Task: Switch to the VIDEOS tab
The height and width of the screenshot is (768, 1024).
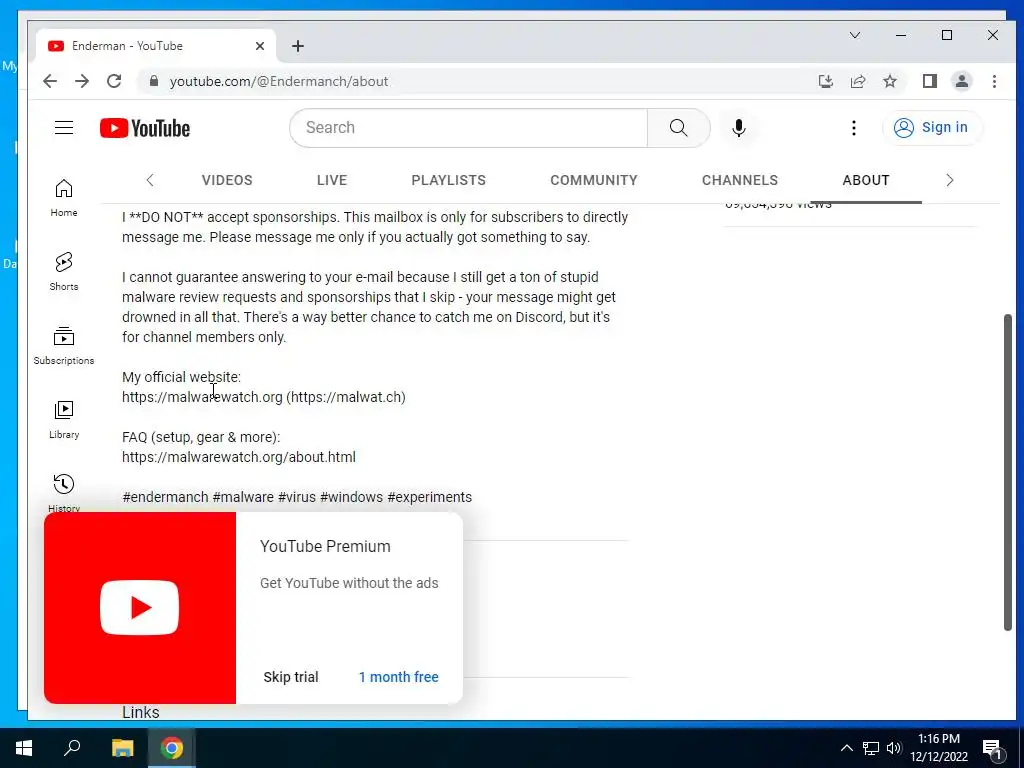Action: pyautogui.click(x=227, y=180)
